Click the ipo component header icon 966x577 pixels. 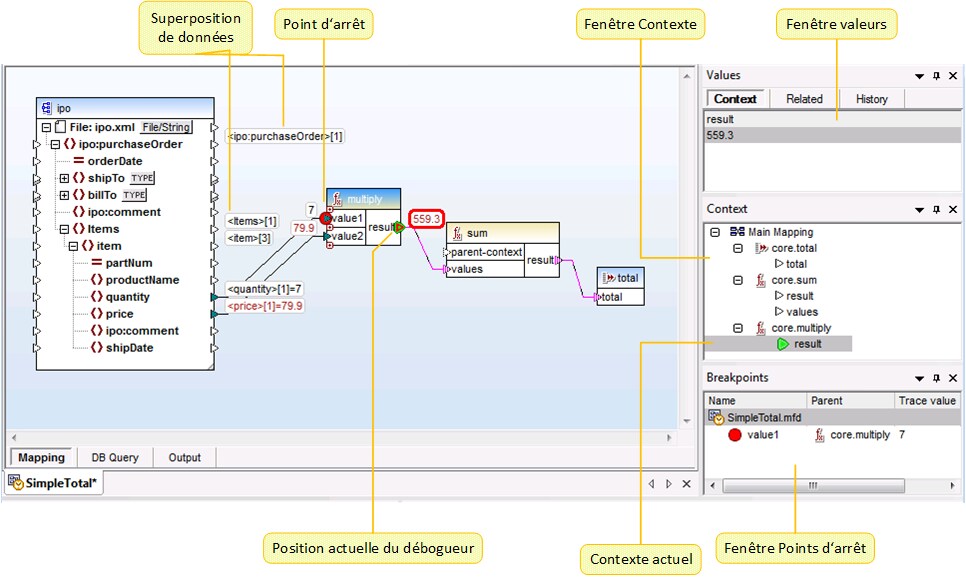point(46,107)
